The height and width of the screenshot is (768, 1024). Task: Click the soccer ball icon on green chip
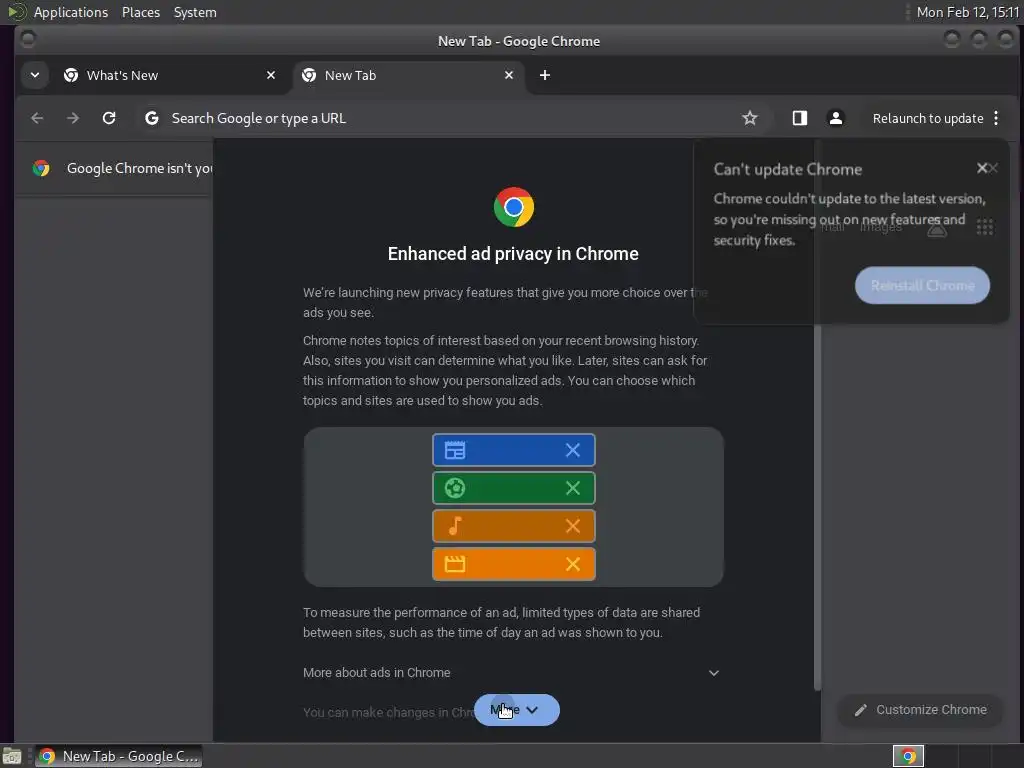[455, 488]
